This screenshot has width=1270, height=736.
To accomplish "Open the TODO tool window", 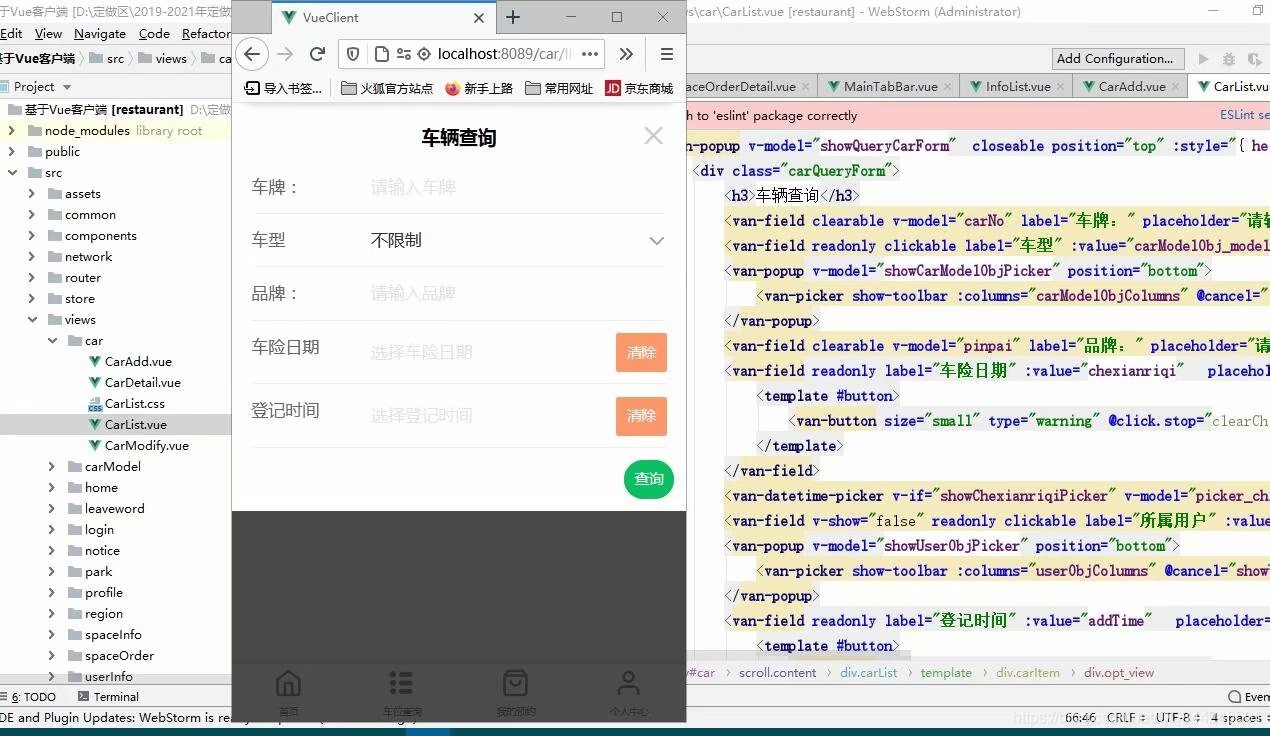I will [x=34, y=697].
